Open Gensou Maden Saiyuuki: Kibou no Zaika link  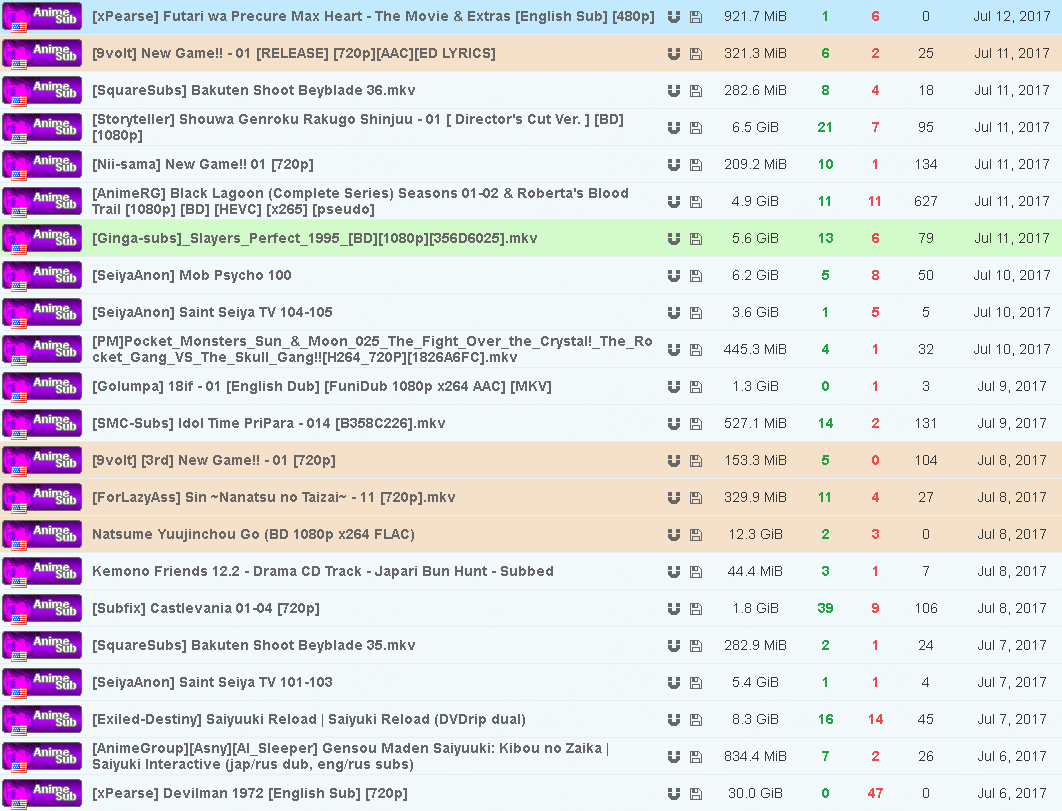point(351,756)
